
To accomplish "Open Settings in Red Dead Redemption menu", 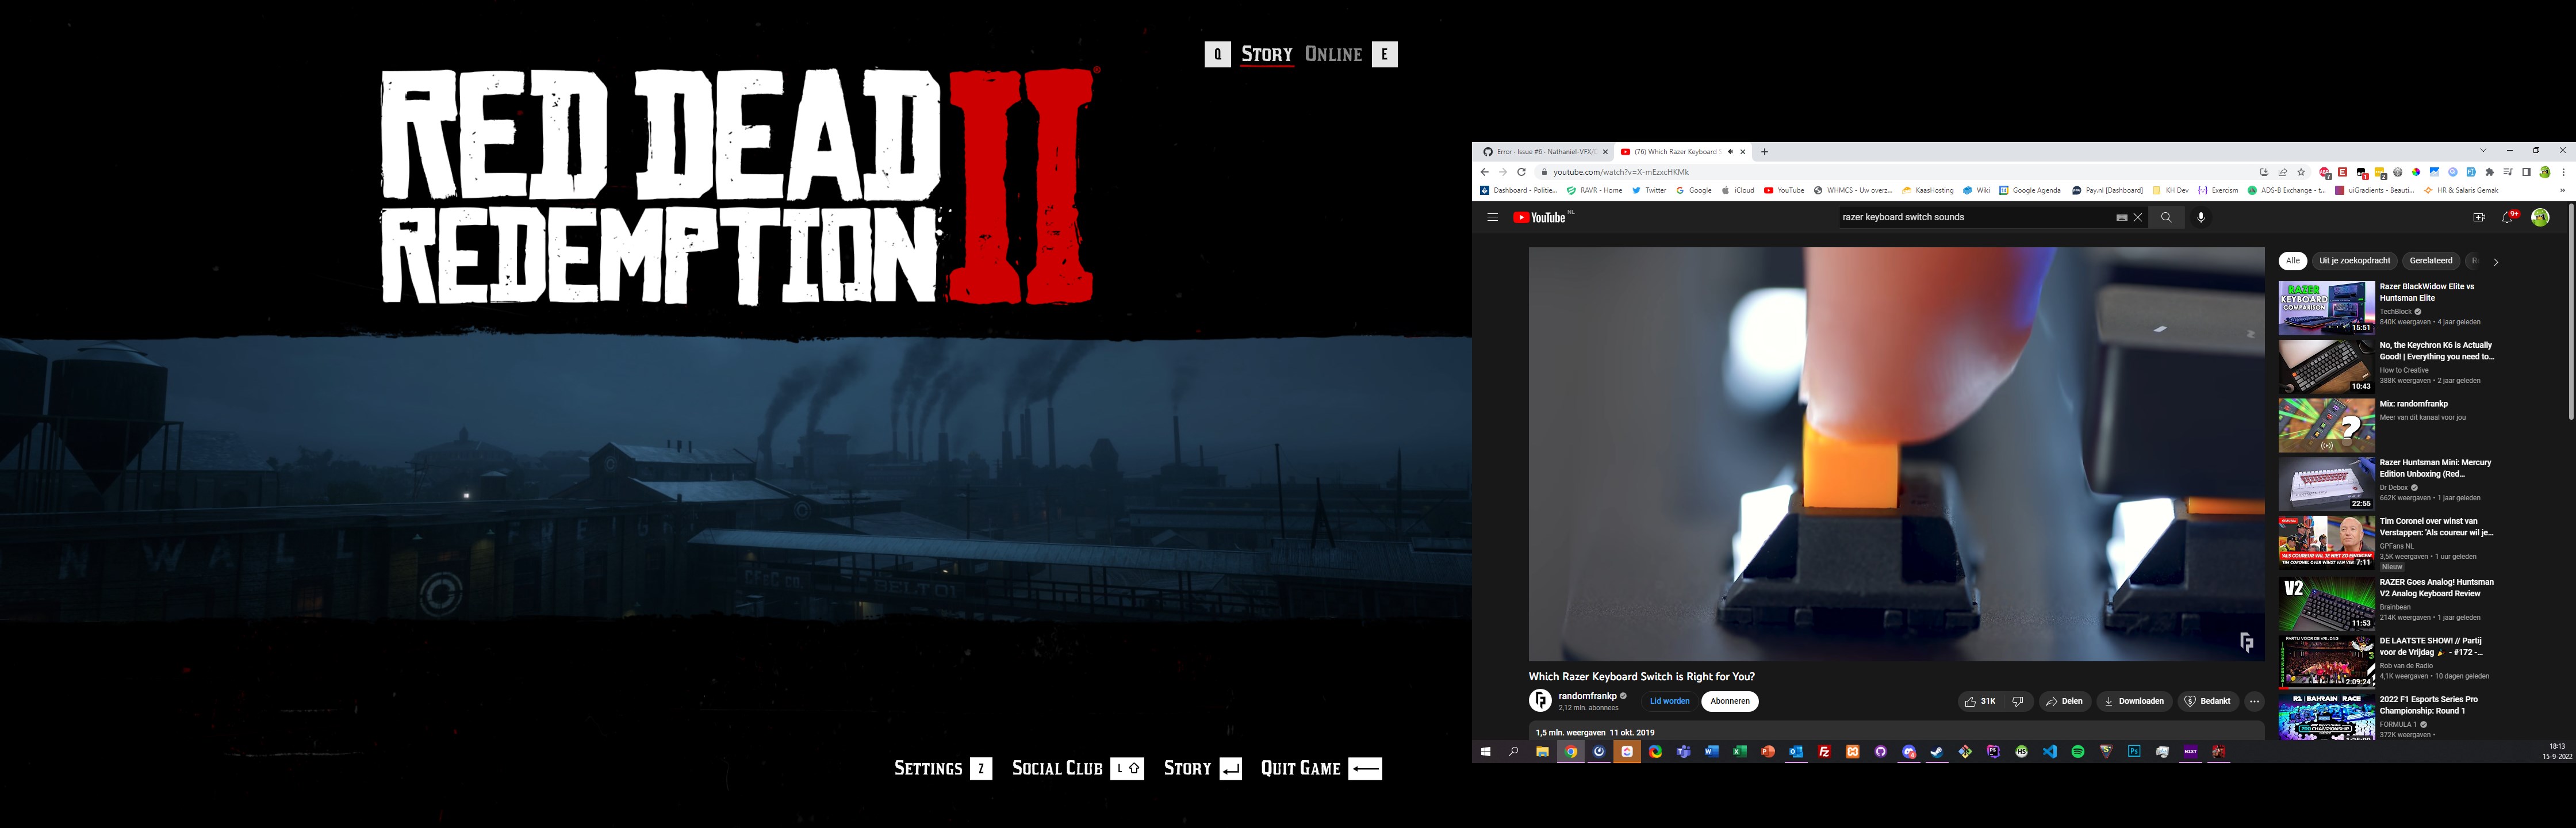I will pyautogui.click(x=928, y=768).
